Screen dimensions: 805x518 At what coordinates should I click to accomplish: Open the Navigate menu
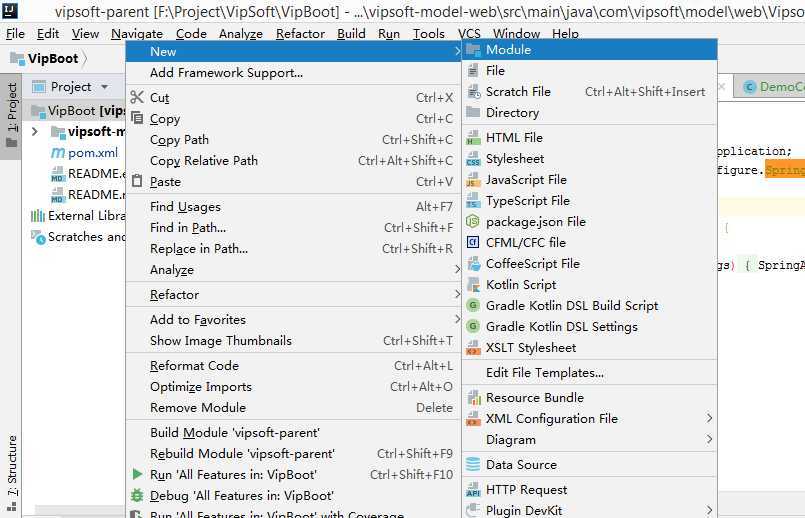click(x=137, y=34)
